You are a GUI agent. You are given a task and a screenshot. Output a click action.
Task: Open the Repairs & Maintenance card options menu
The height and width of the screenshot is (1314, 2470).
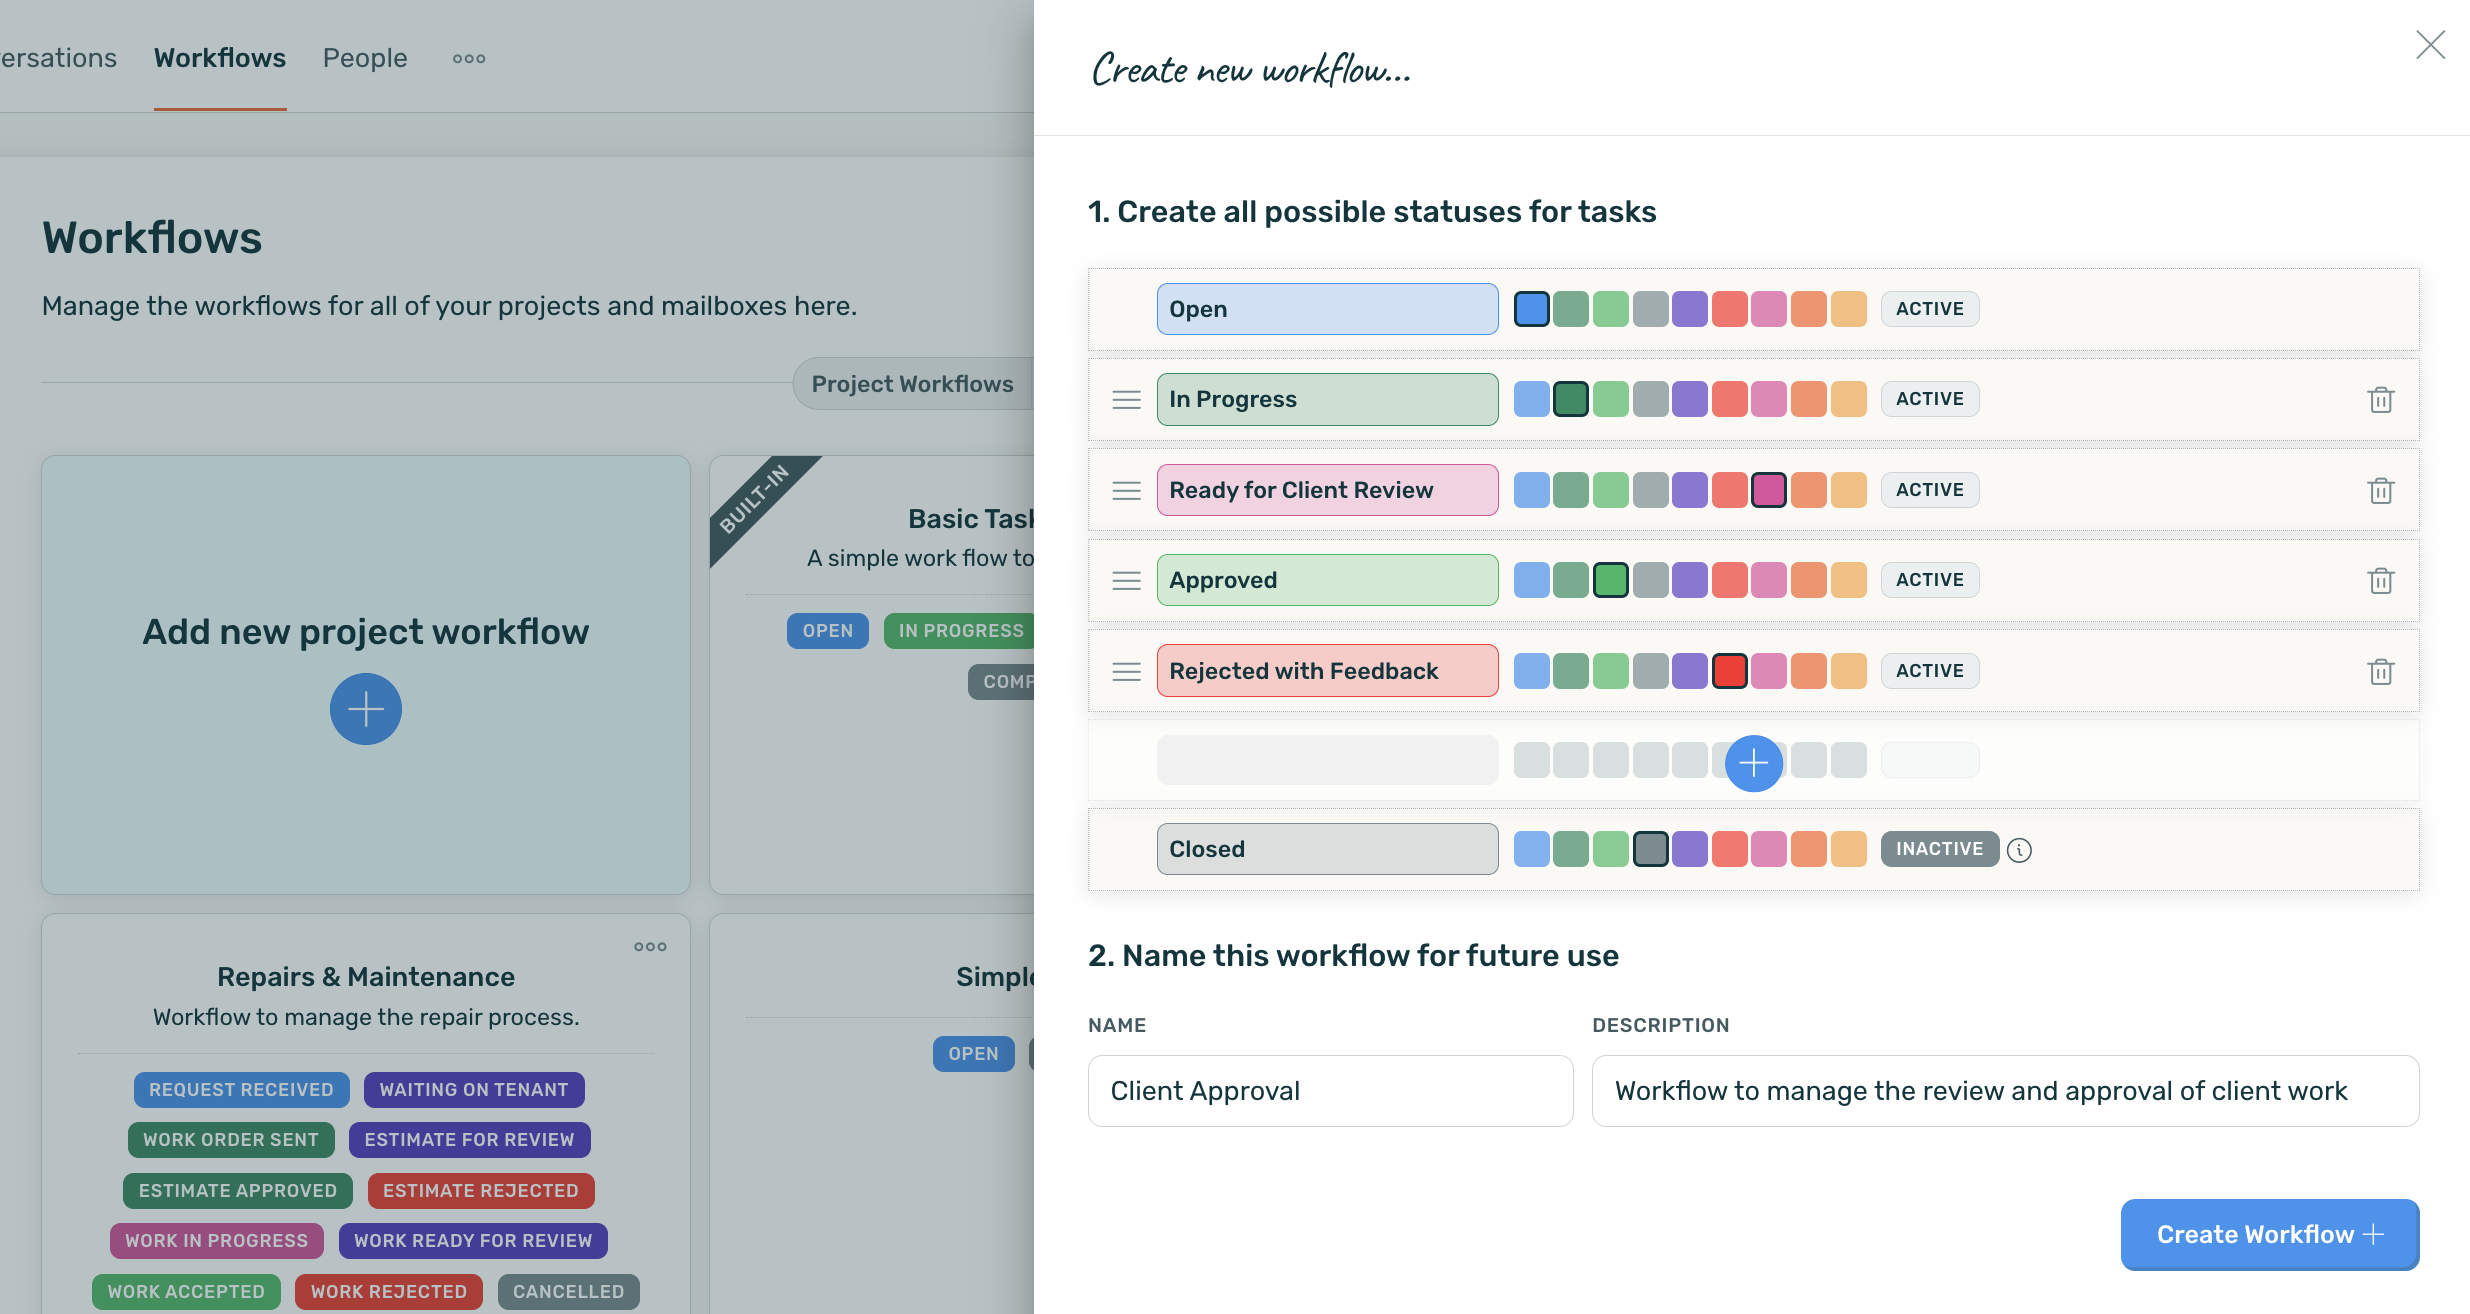point(649,946)
